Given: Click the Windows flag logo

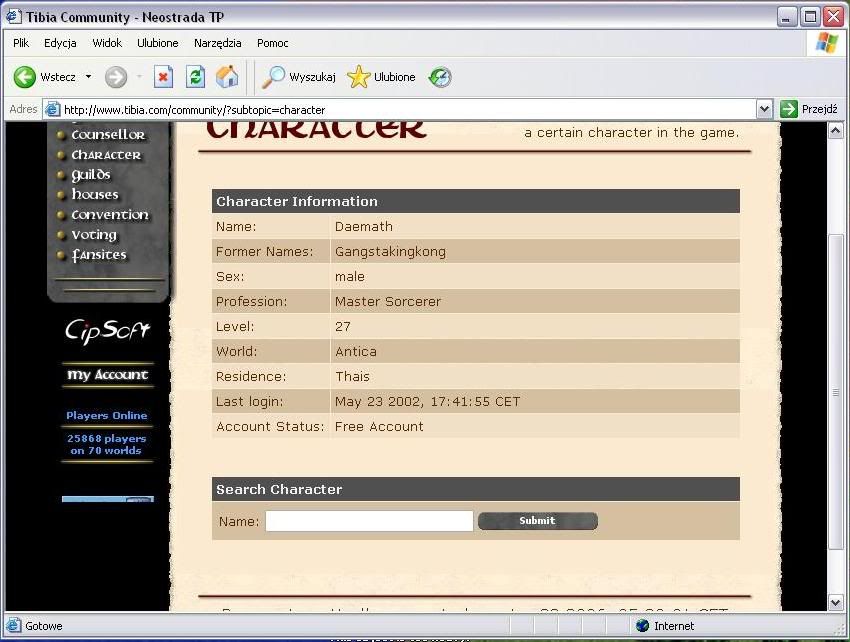Looking at the screenshot, I should pyautogui.click(x=826, y=43).
